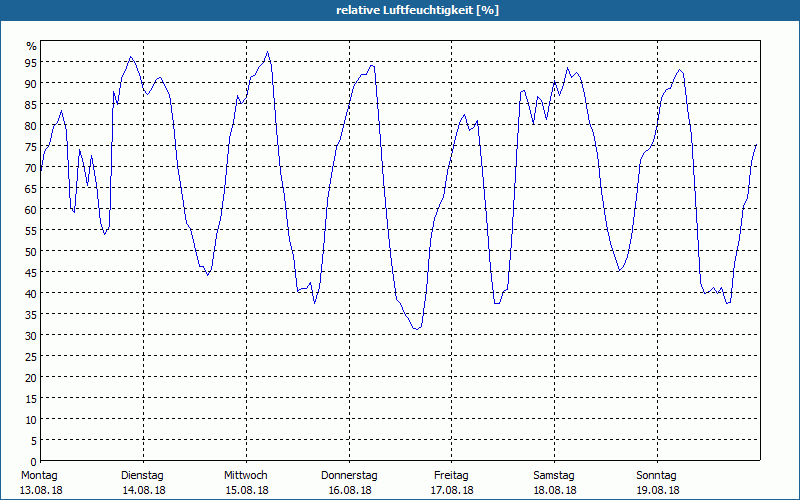Select the Dienstag 14.08.18 axis label
This screenshot has width=800, height=500.
point(143,483)
